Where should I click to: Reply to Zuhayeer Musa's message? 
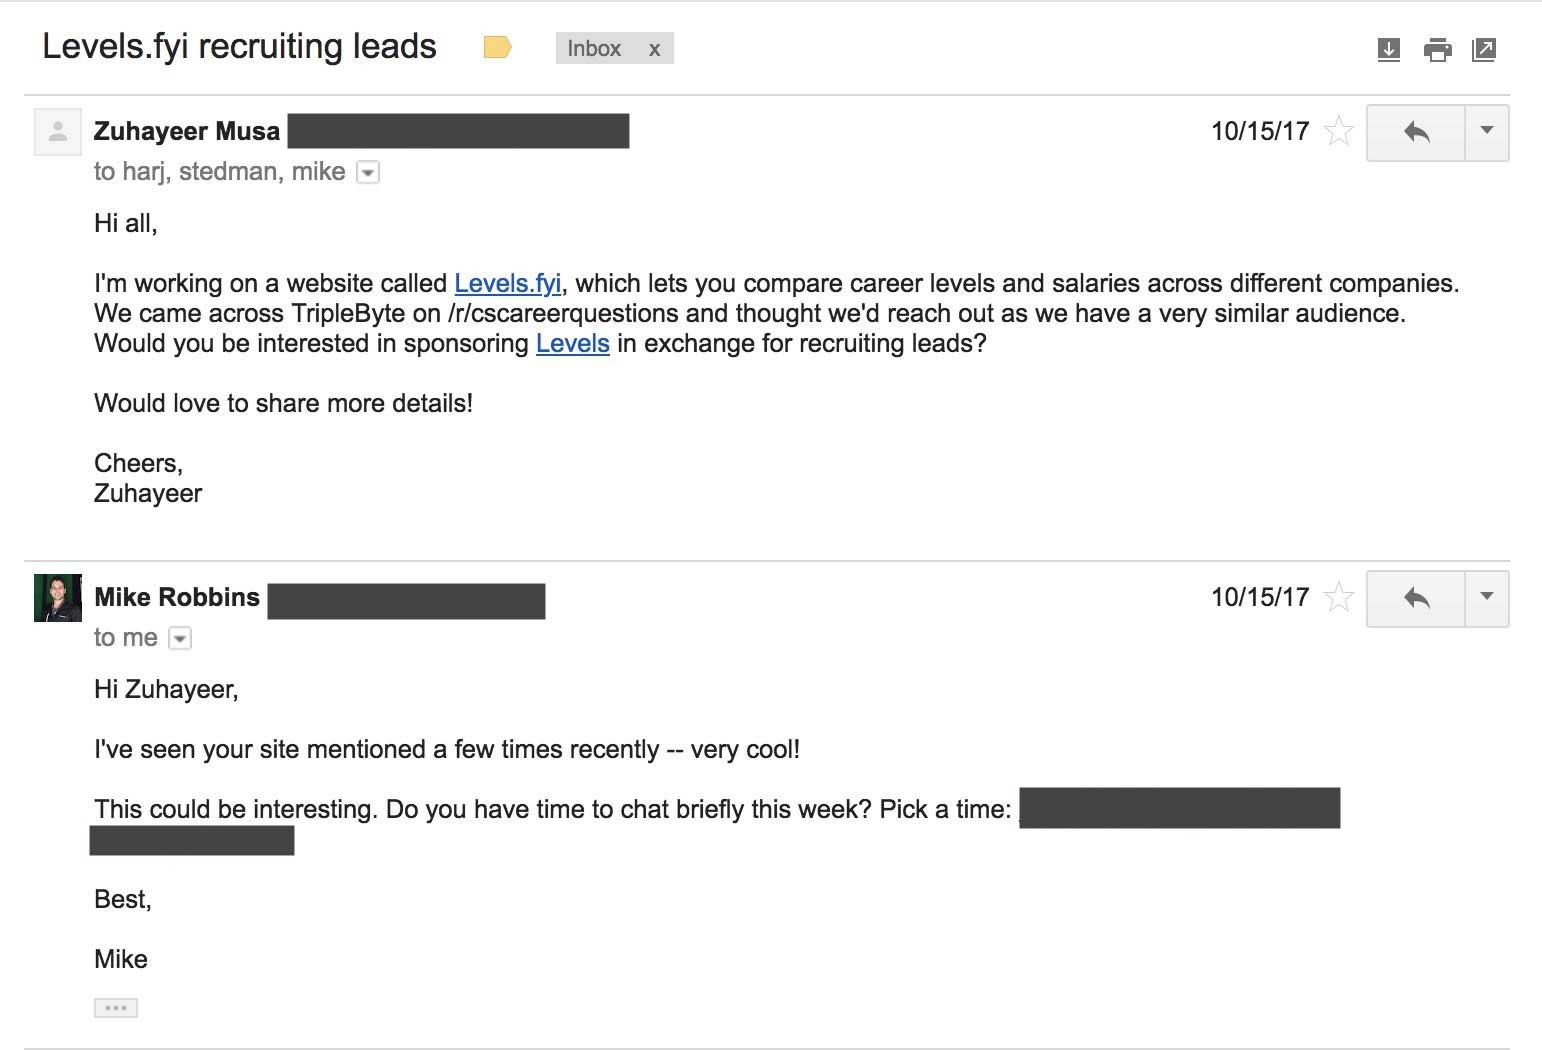1416,132
